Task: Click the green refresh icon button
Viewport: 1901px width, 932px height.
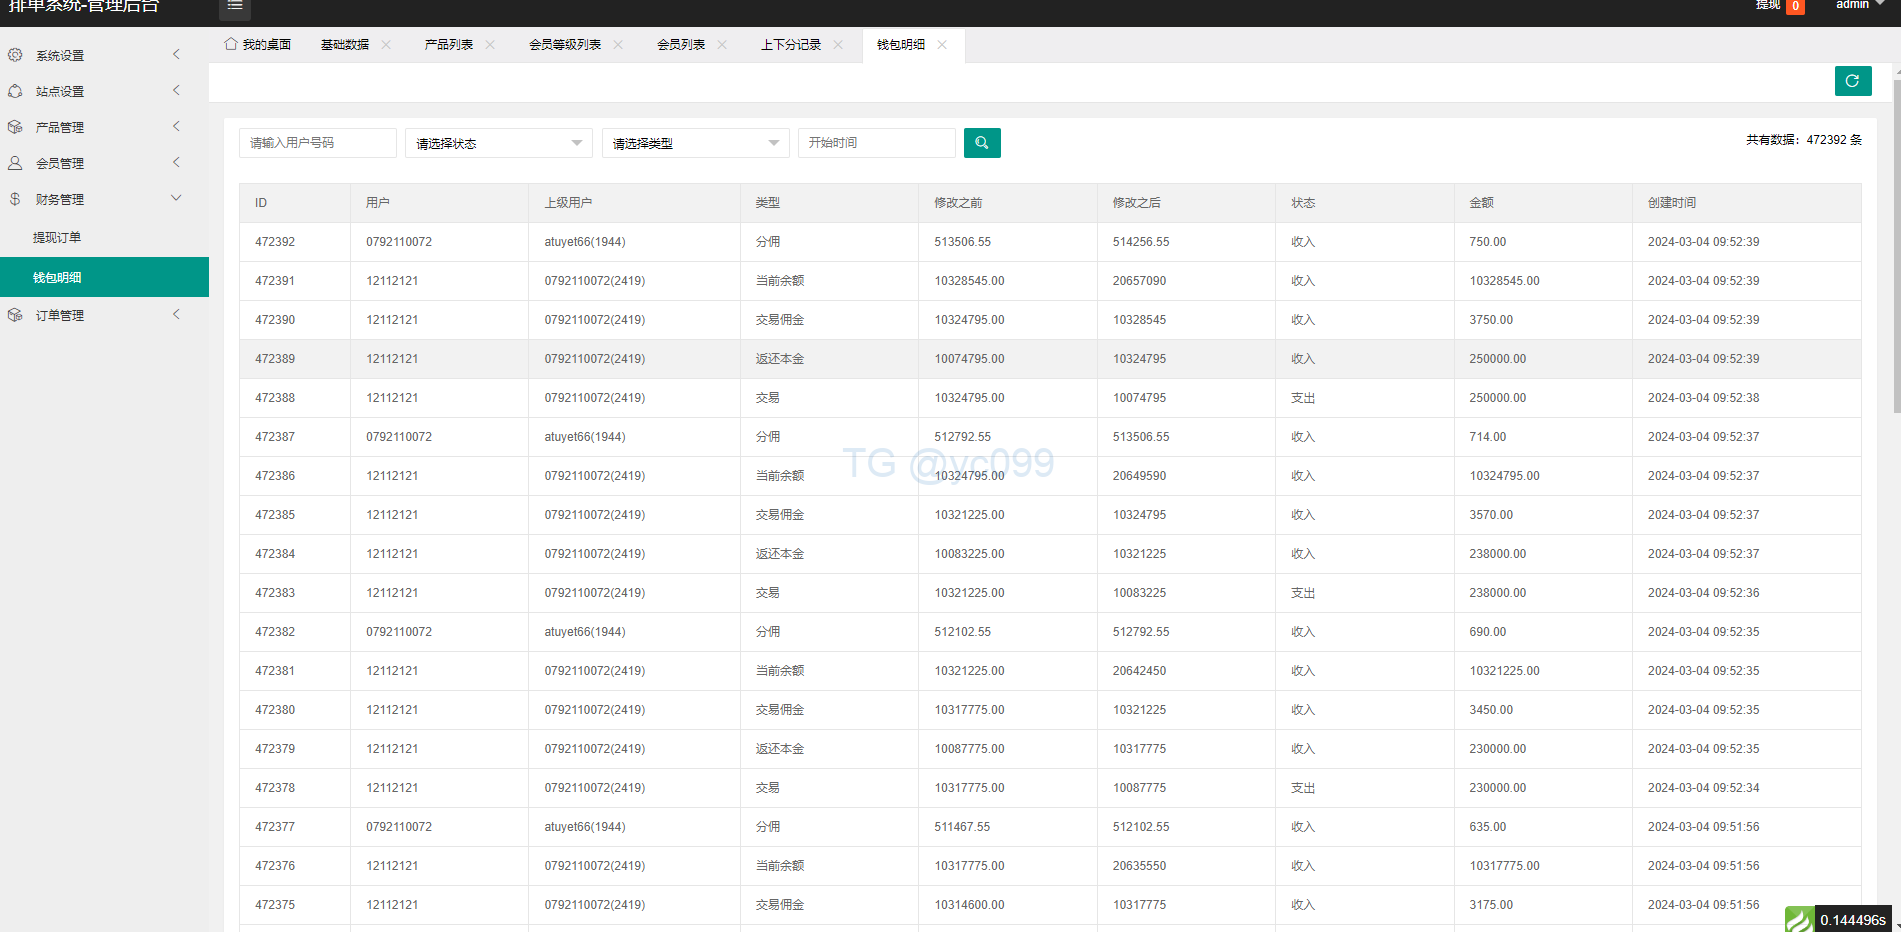Action: click(x=1852, y=81)
